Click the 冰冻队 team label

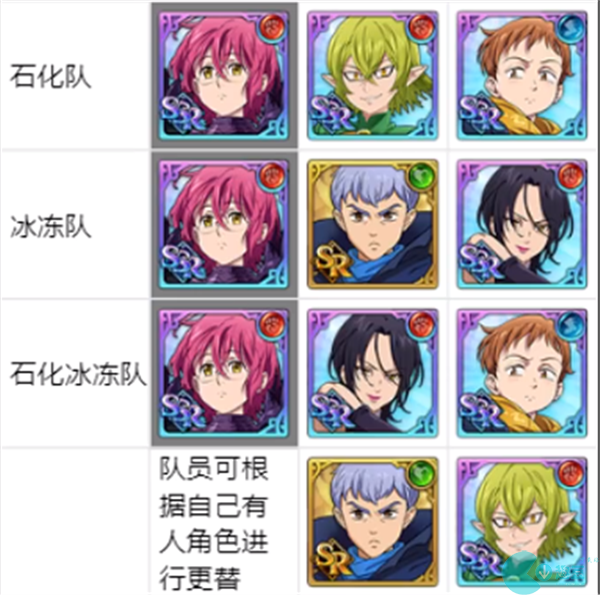[x=51, y=226]
